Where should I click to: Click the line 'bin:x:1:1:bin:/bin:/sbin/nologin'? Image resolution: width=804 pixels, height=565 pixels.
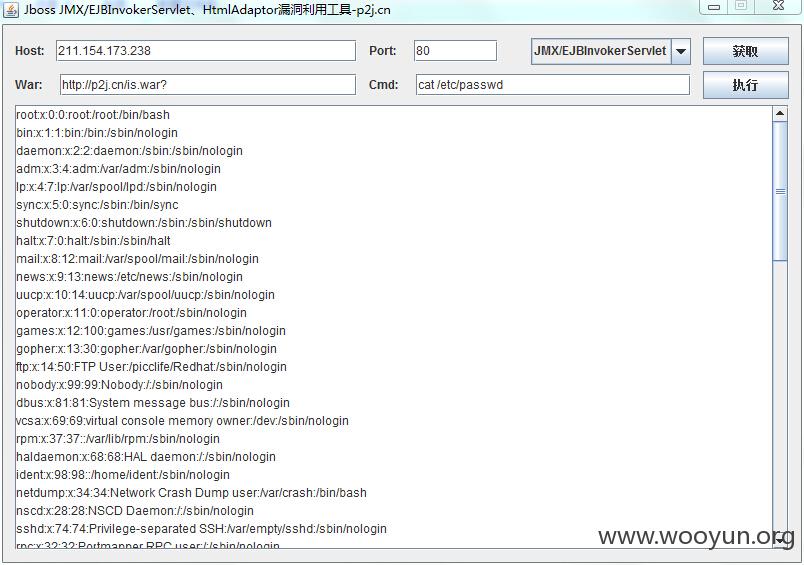(97, 133)
